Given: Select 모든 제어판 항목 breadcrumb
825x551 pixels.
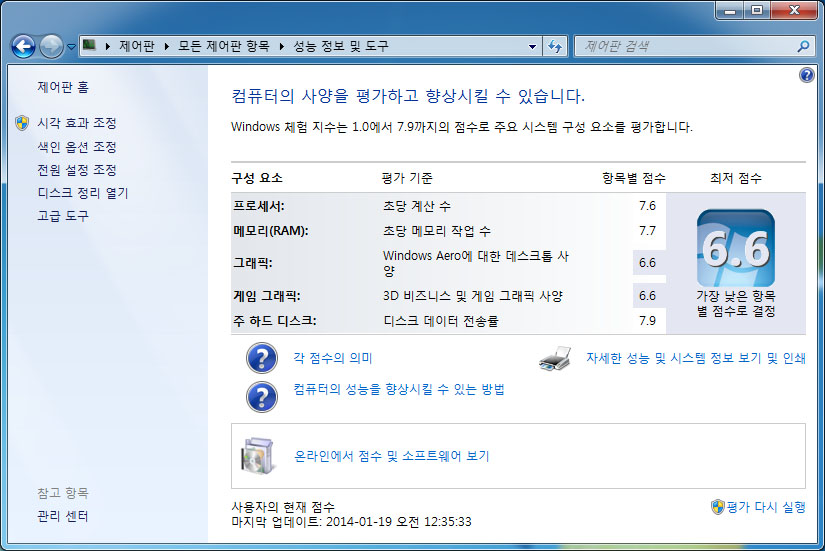Looking at the screenshot, I should pos(224,46).
